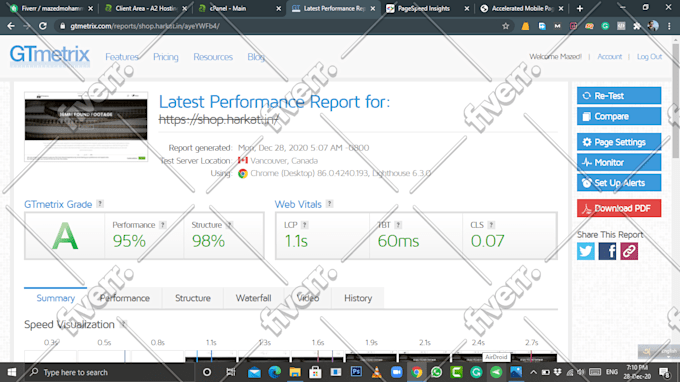Switch to the Structure tab
The image size is (680, 382).
click(x=193, y=298)
